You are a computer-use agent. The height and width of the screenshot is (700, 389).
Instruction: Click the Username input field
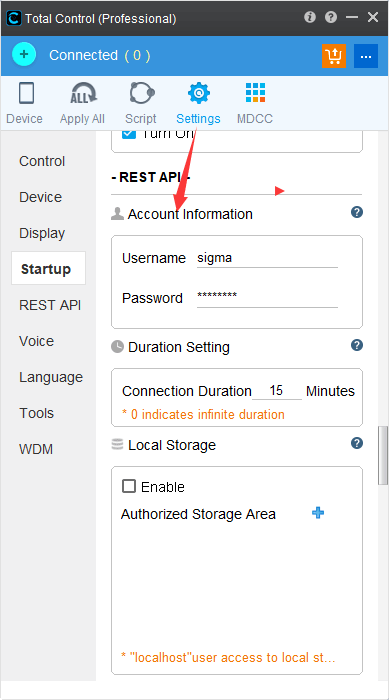tap(267, 258)
